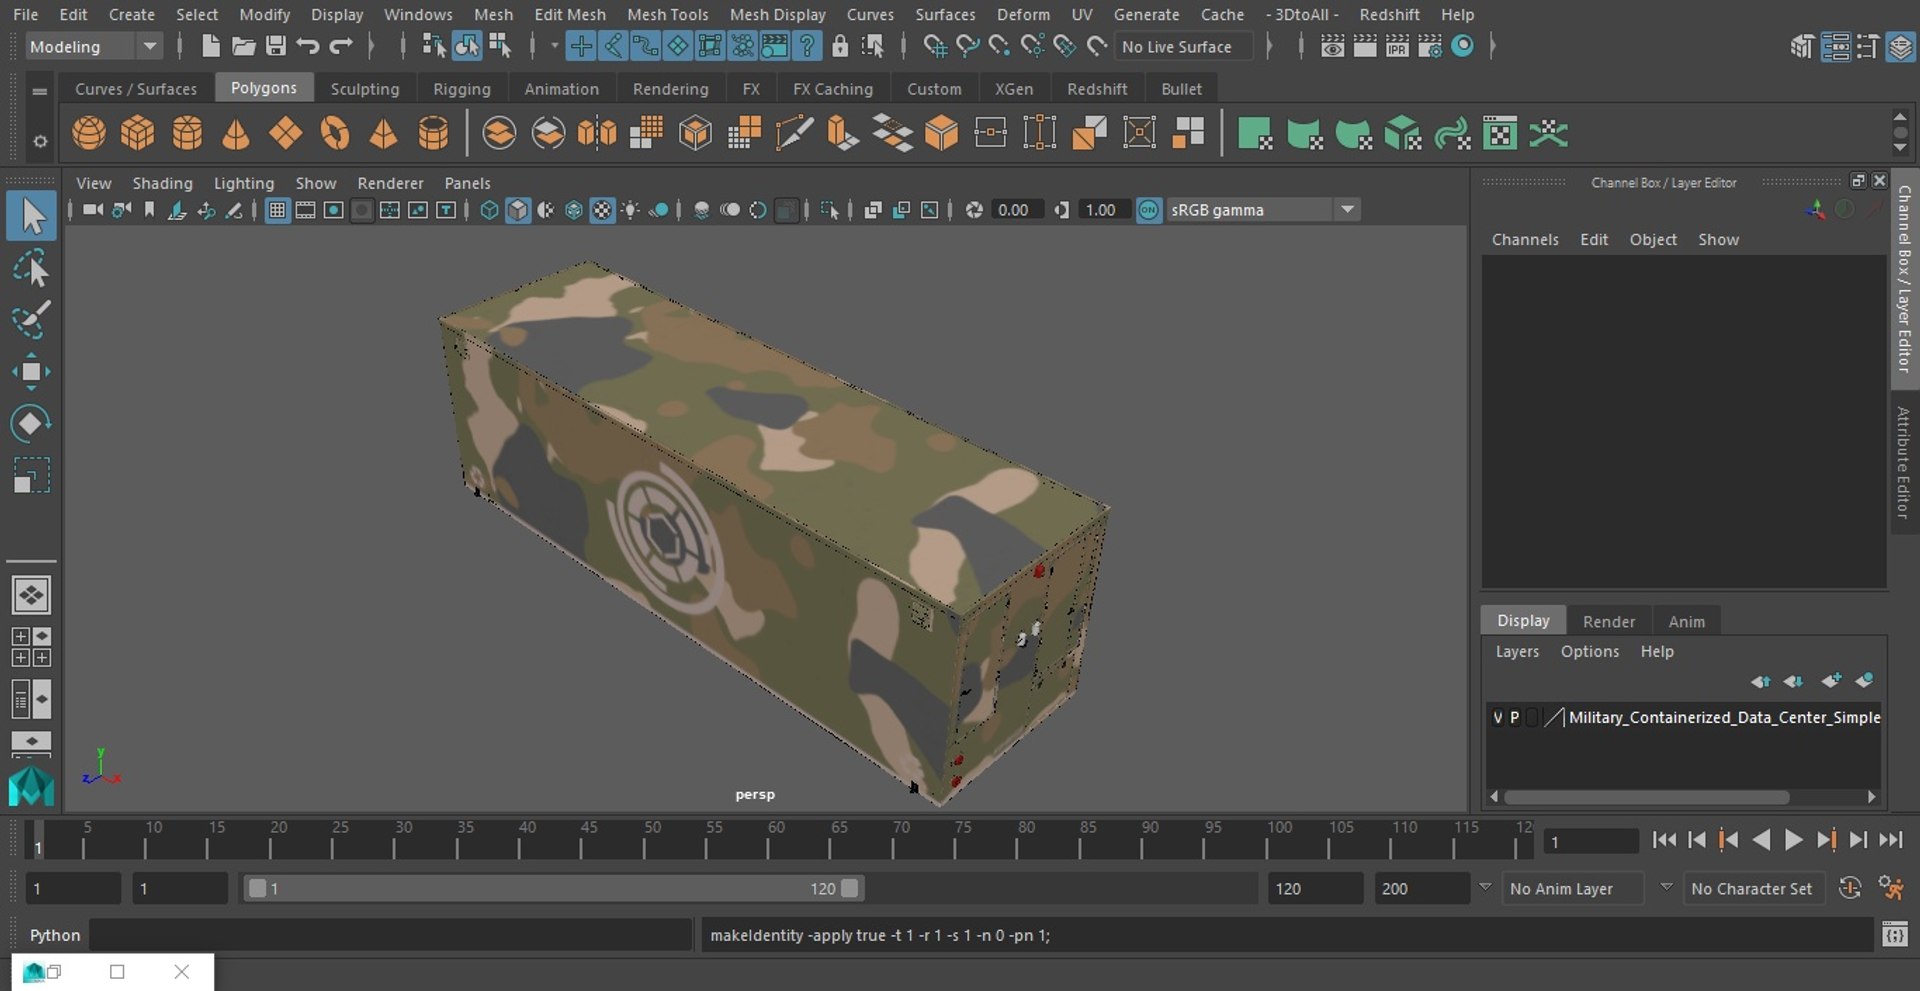The image size is (1920, 991).
Task: Create a polygon cylinder from the shelf
Action: (x=187, y=133)
